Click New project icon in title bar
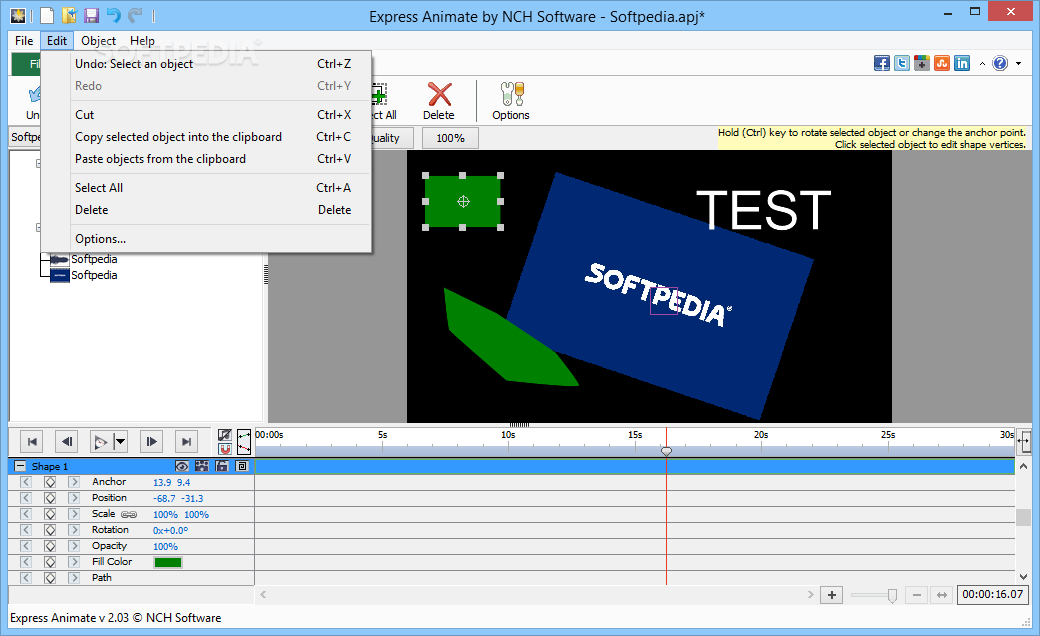1040x636 pixels. pos(46,15)
